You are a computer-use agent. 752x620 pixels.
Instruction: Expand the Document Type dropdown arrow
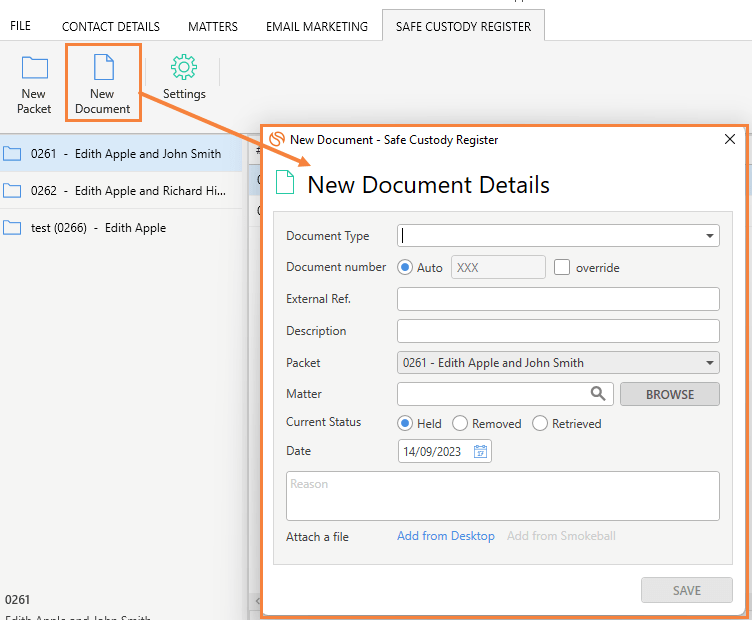[x=710, y=236]
